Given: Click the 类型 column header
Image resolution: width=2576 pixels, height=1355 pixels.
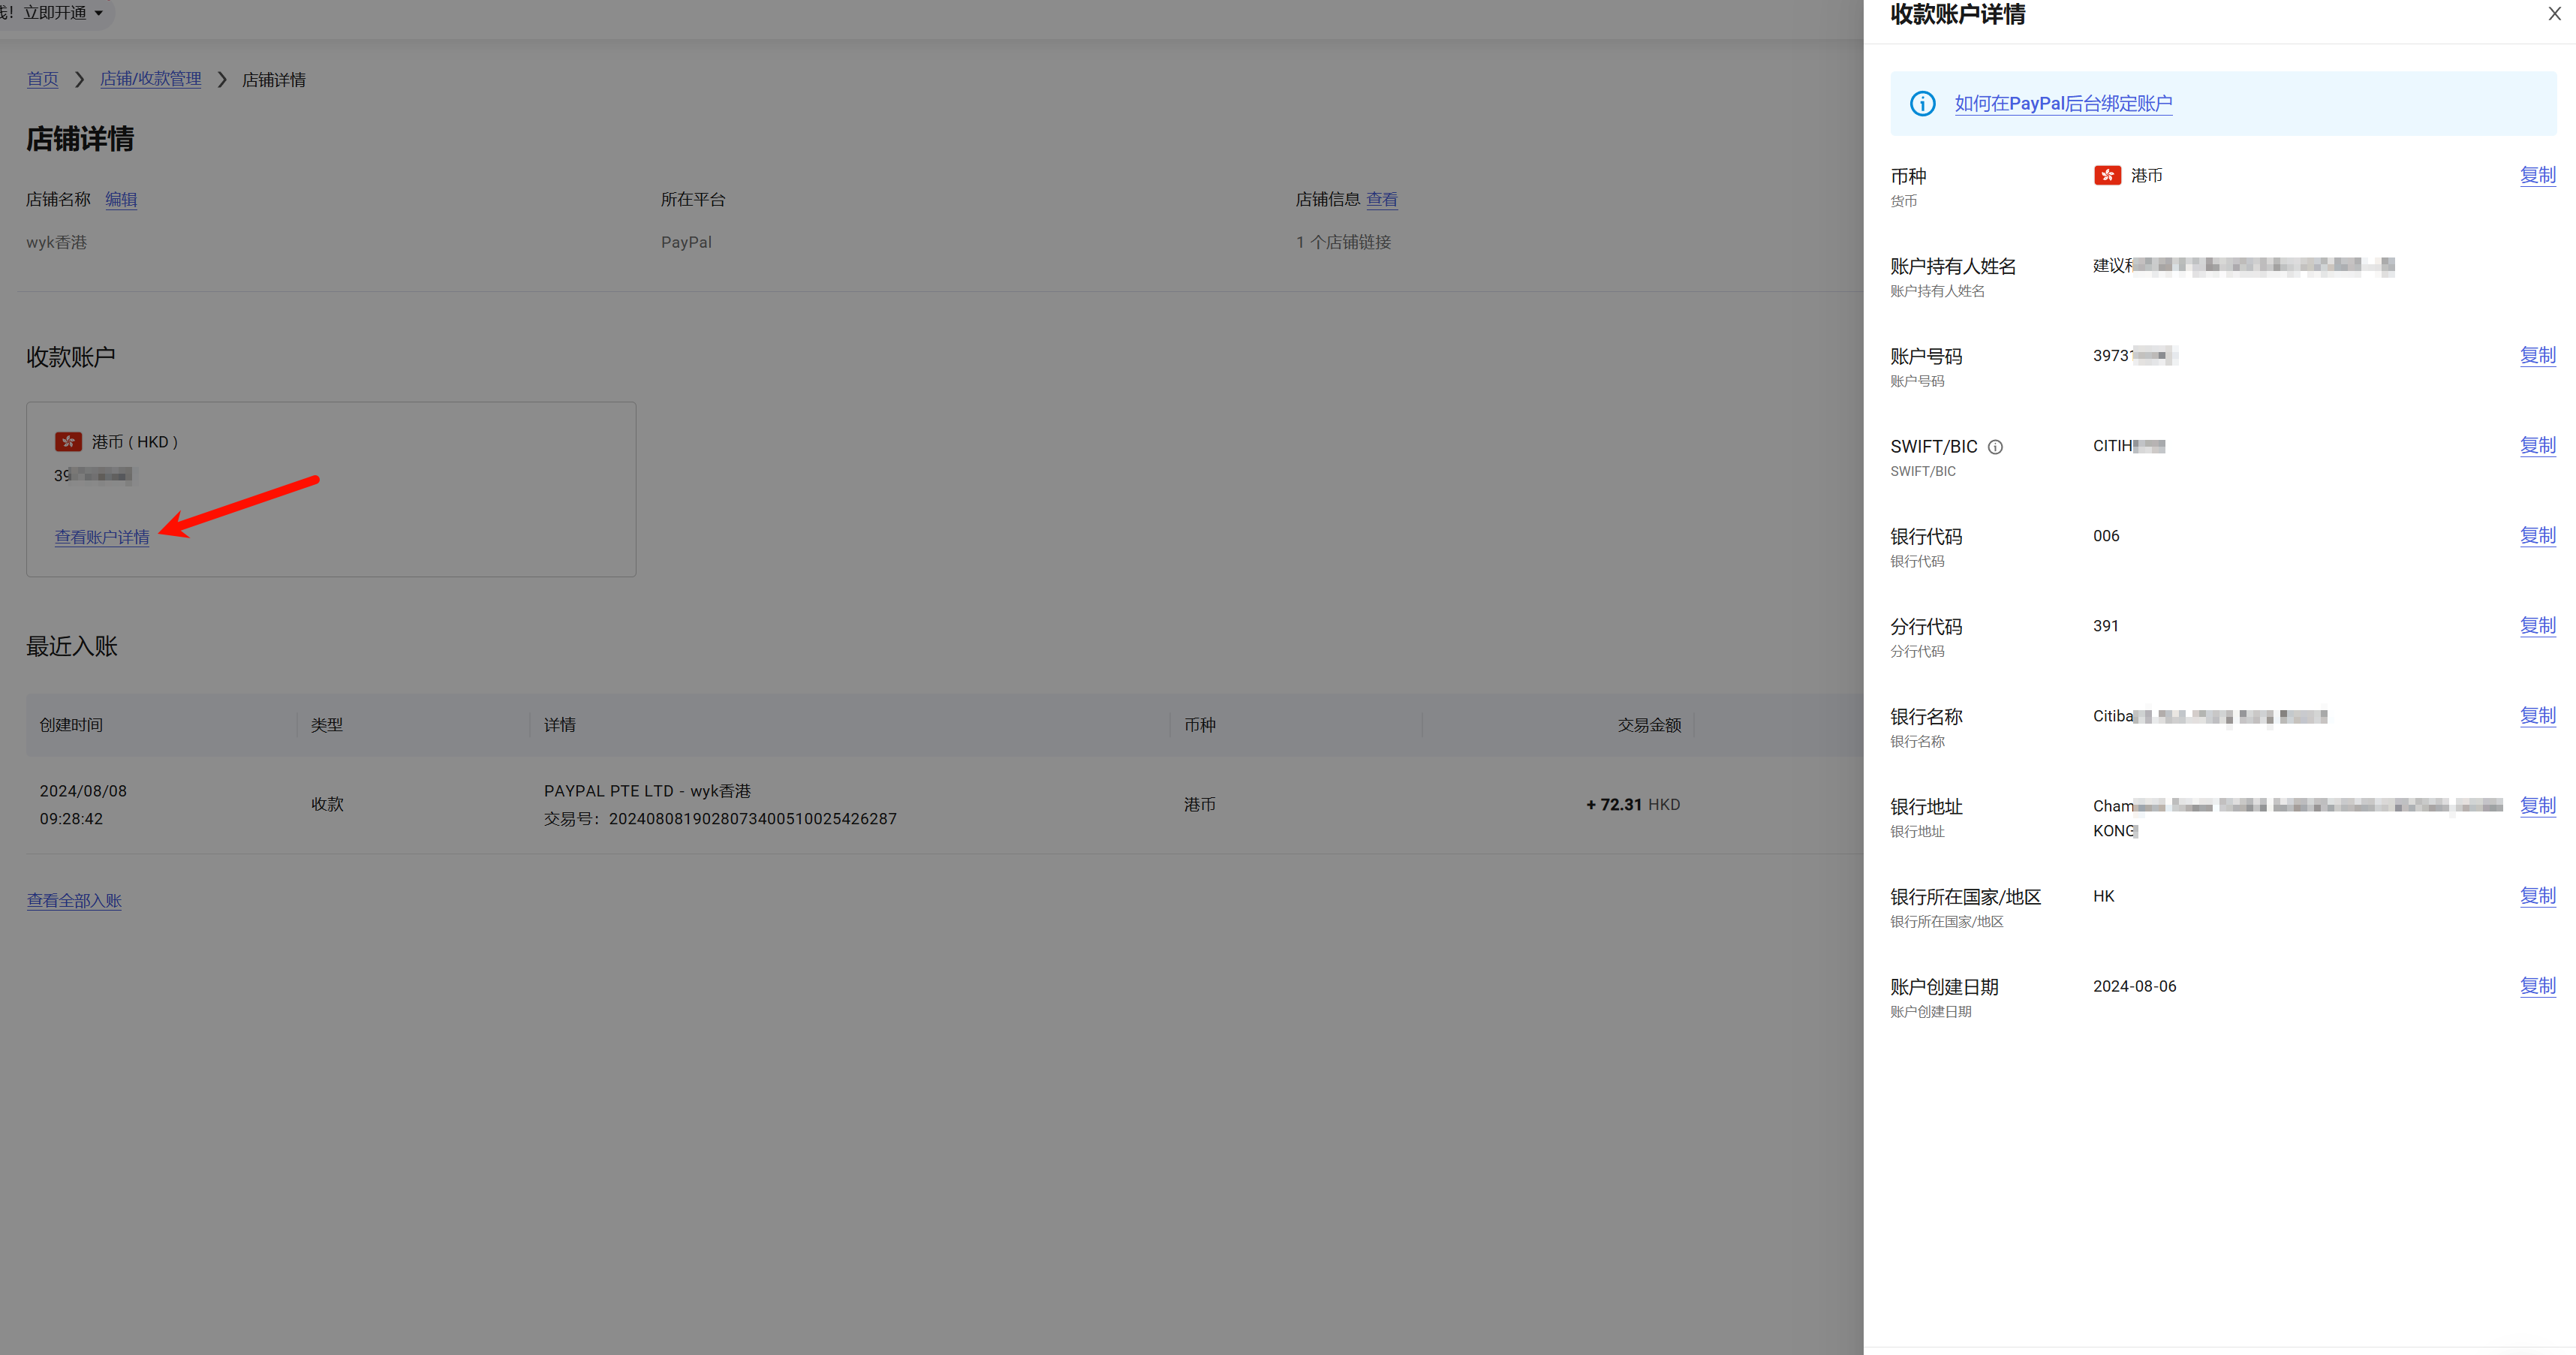Looking at the screenshot, I should (x=327, y=725).
